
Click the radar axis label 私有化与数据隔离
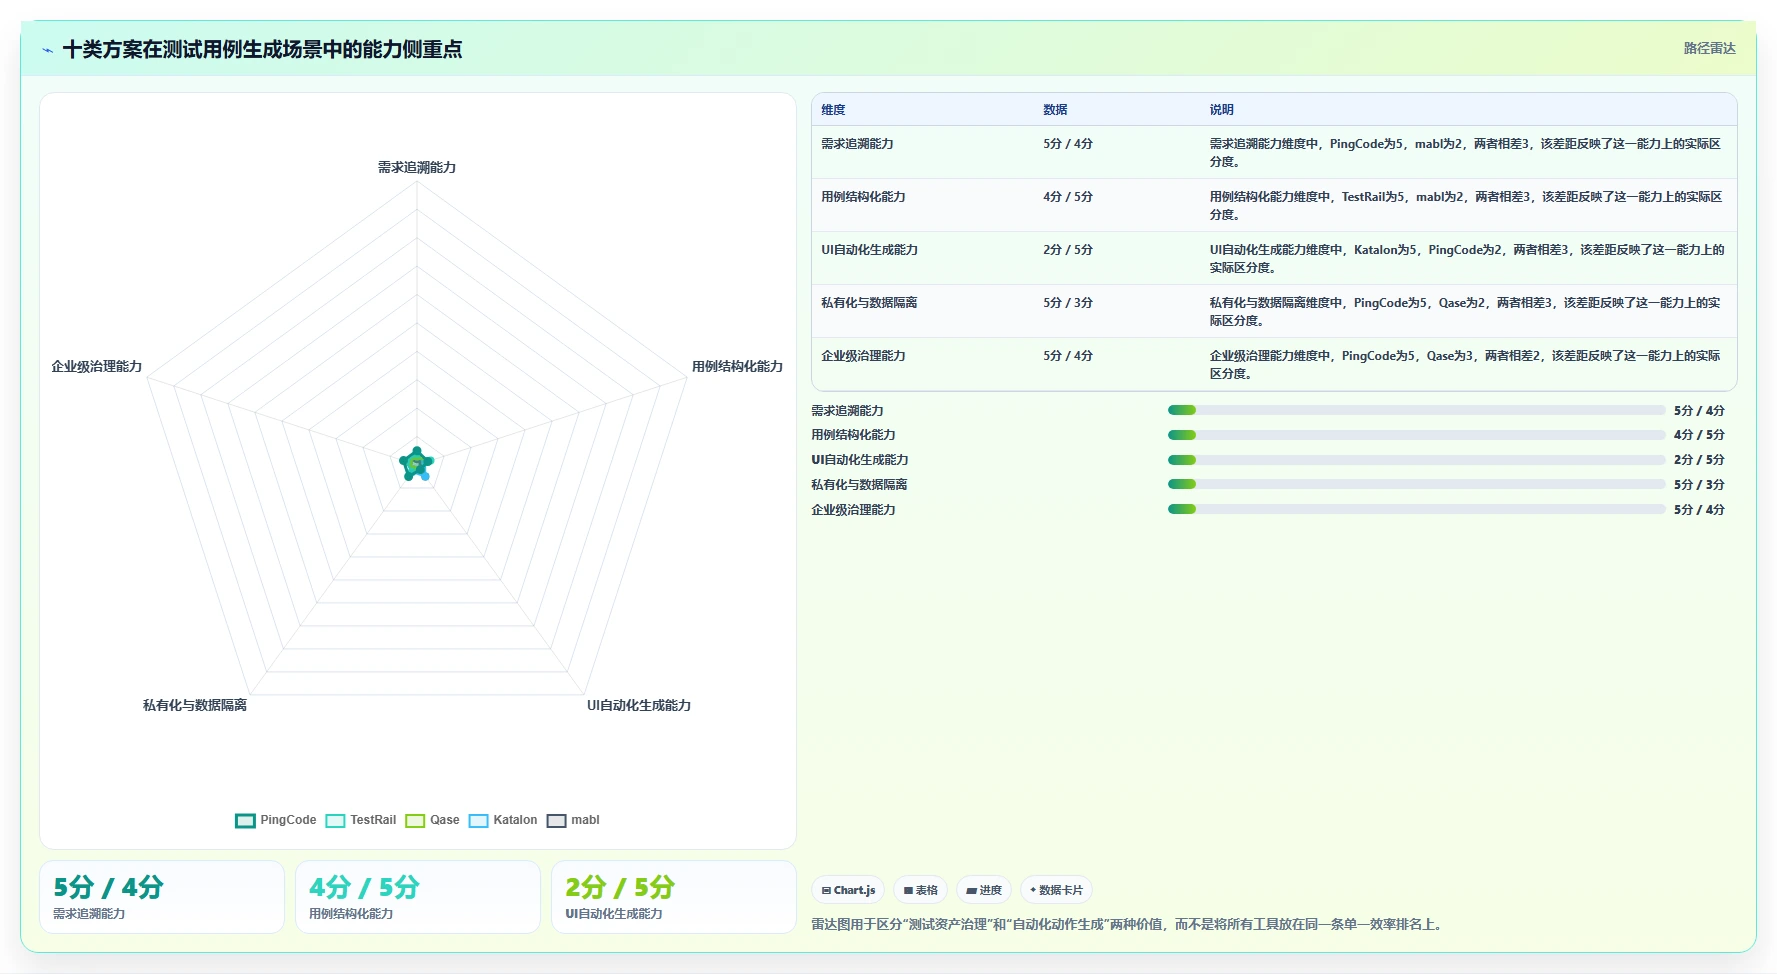click(x=195, y=705)
